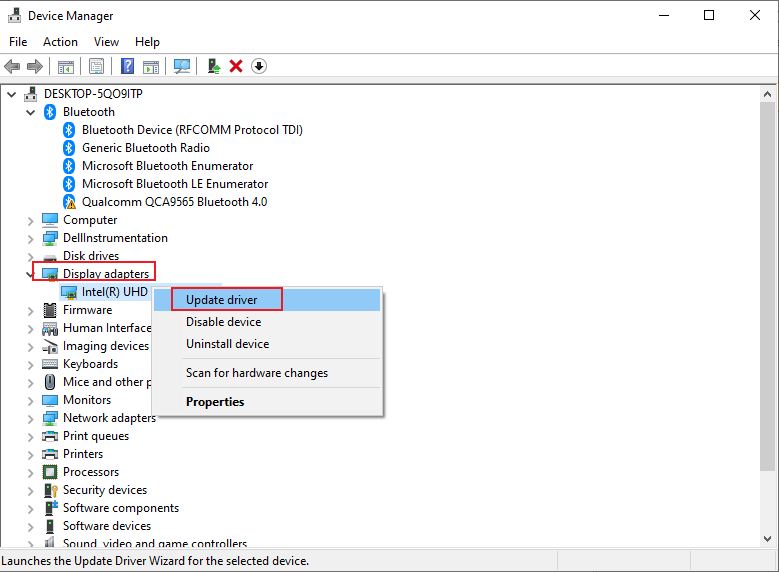This screenshot has width=779, height=572.
Task: Click the show/hide console tree icon
Action: click(65, 66)
